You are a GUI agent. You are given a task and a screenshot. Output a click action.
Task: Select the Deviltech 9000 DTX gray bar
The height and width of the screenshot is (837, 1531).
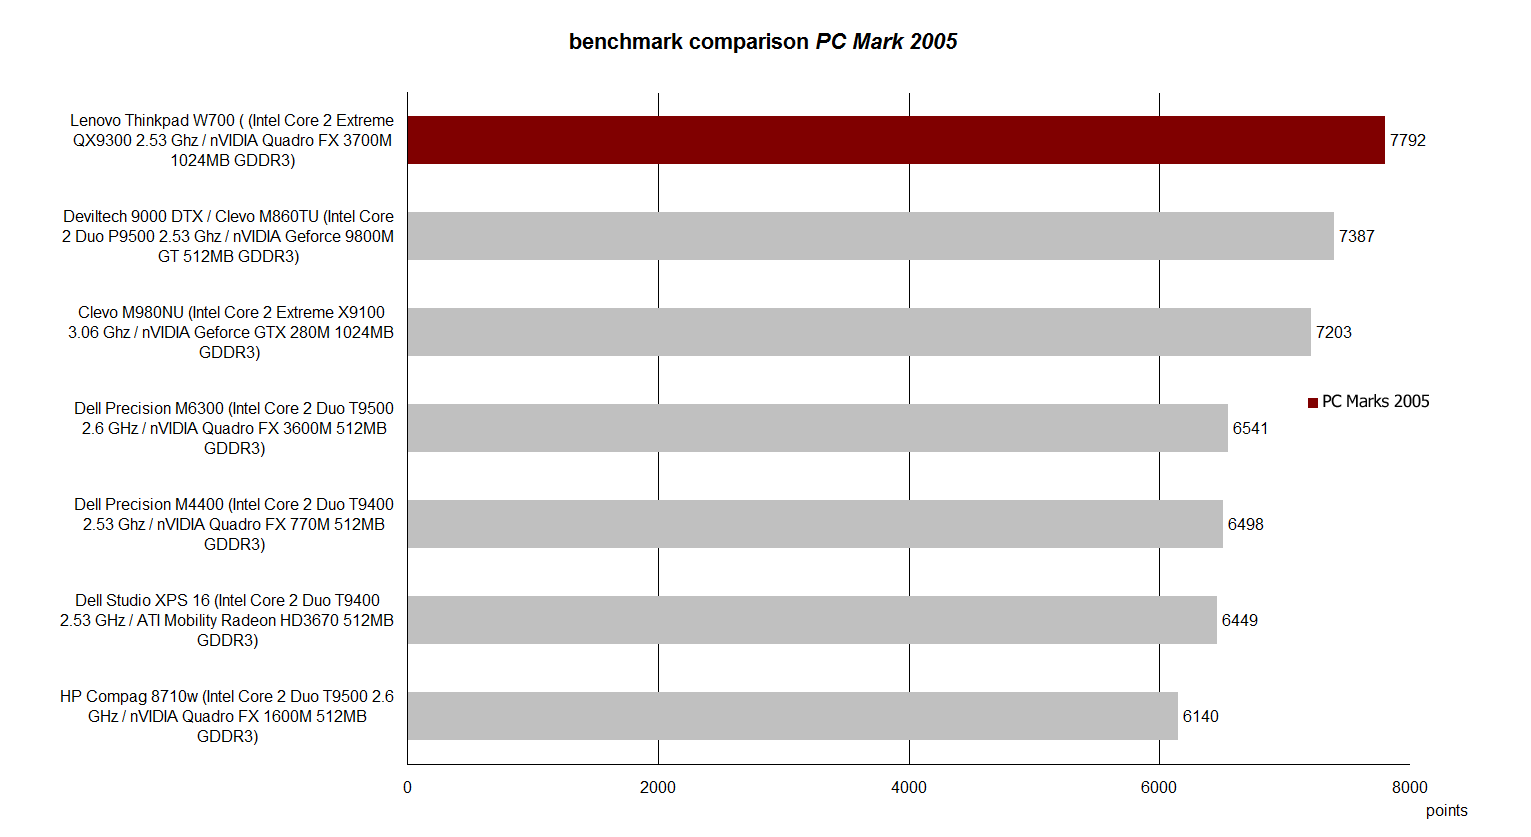pyautogui.click(x=871, y=236)
